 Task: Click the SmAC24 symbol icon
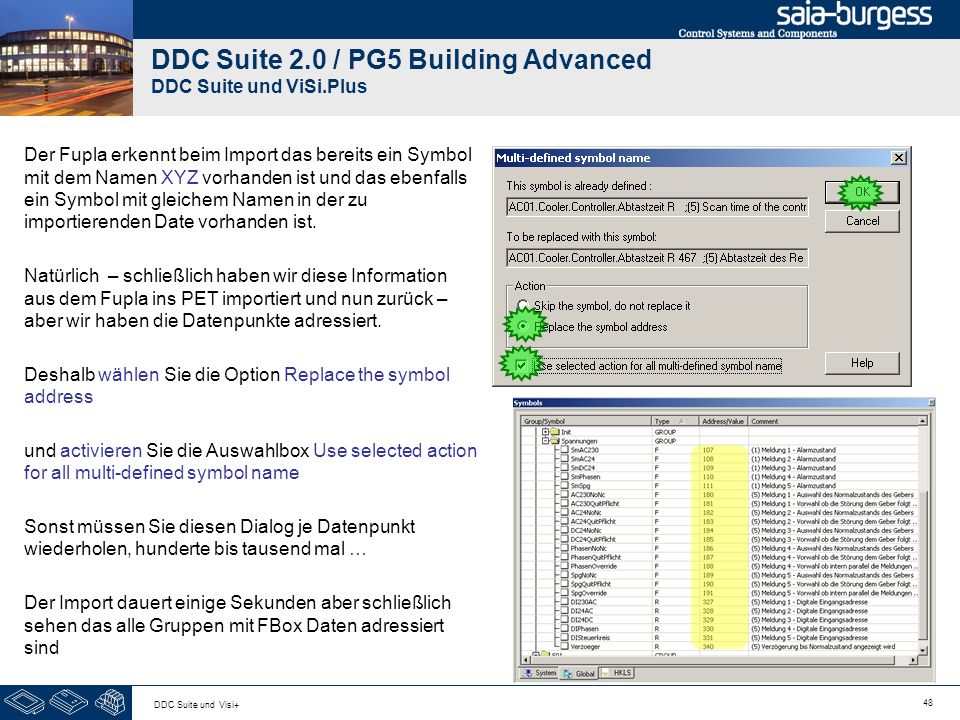coord(565,459)
